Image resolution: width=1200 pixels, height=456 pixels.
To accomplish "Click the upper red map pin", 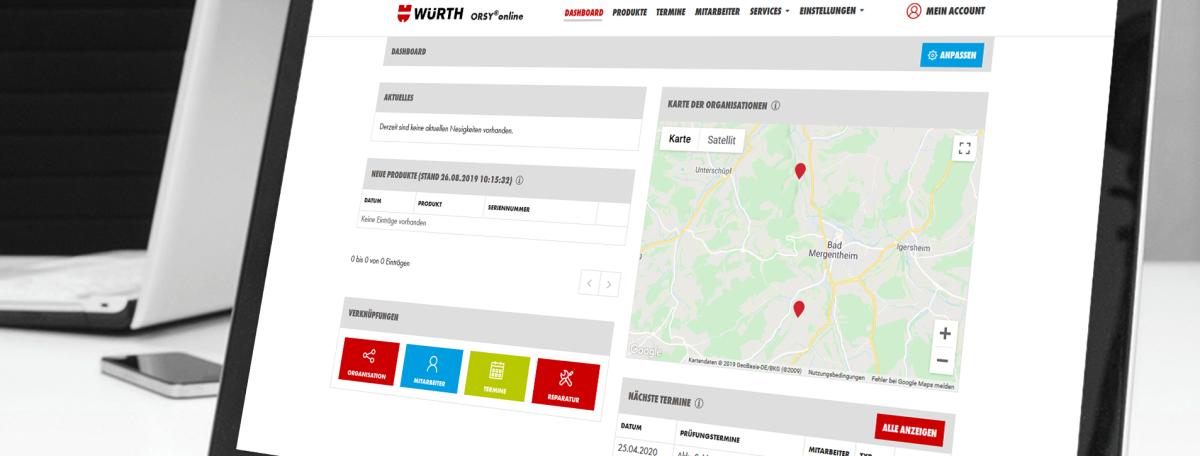I will (800, 171).
